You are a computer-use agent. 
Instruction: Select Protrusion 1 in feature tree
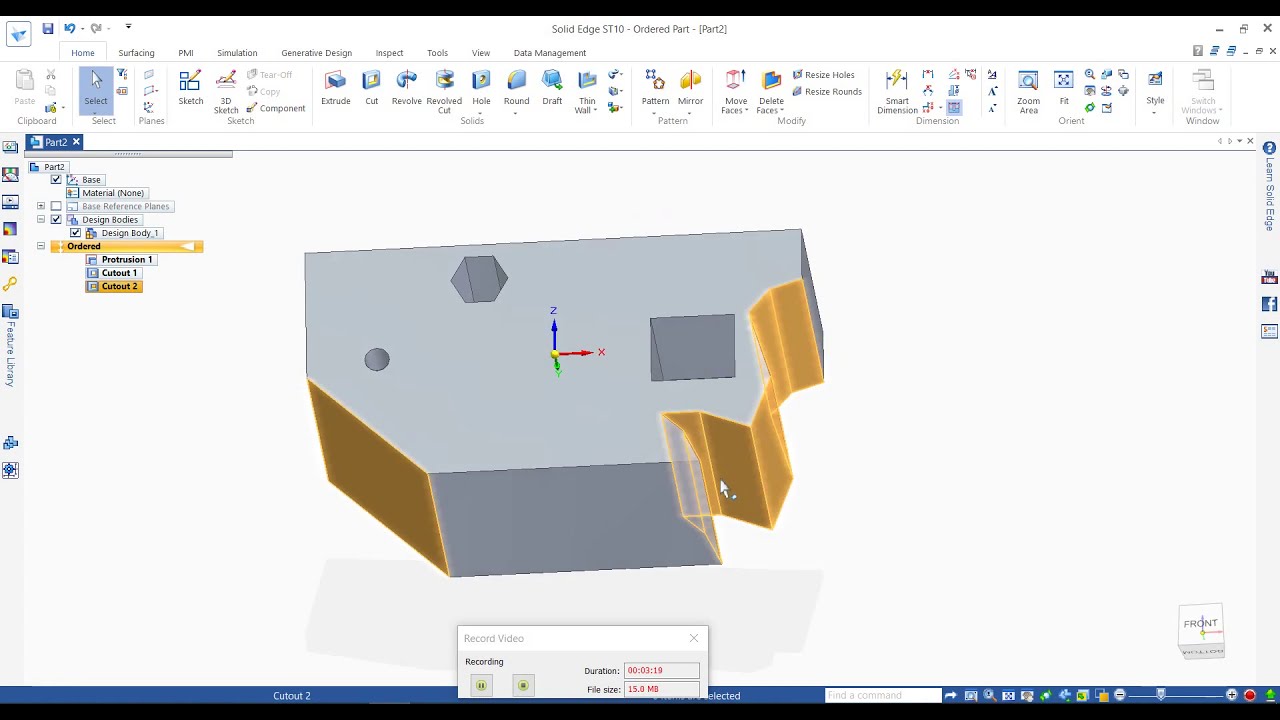click(120, 260)
